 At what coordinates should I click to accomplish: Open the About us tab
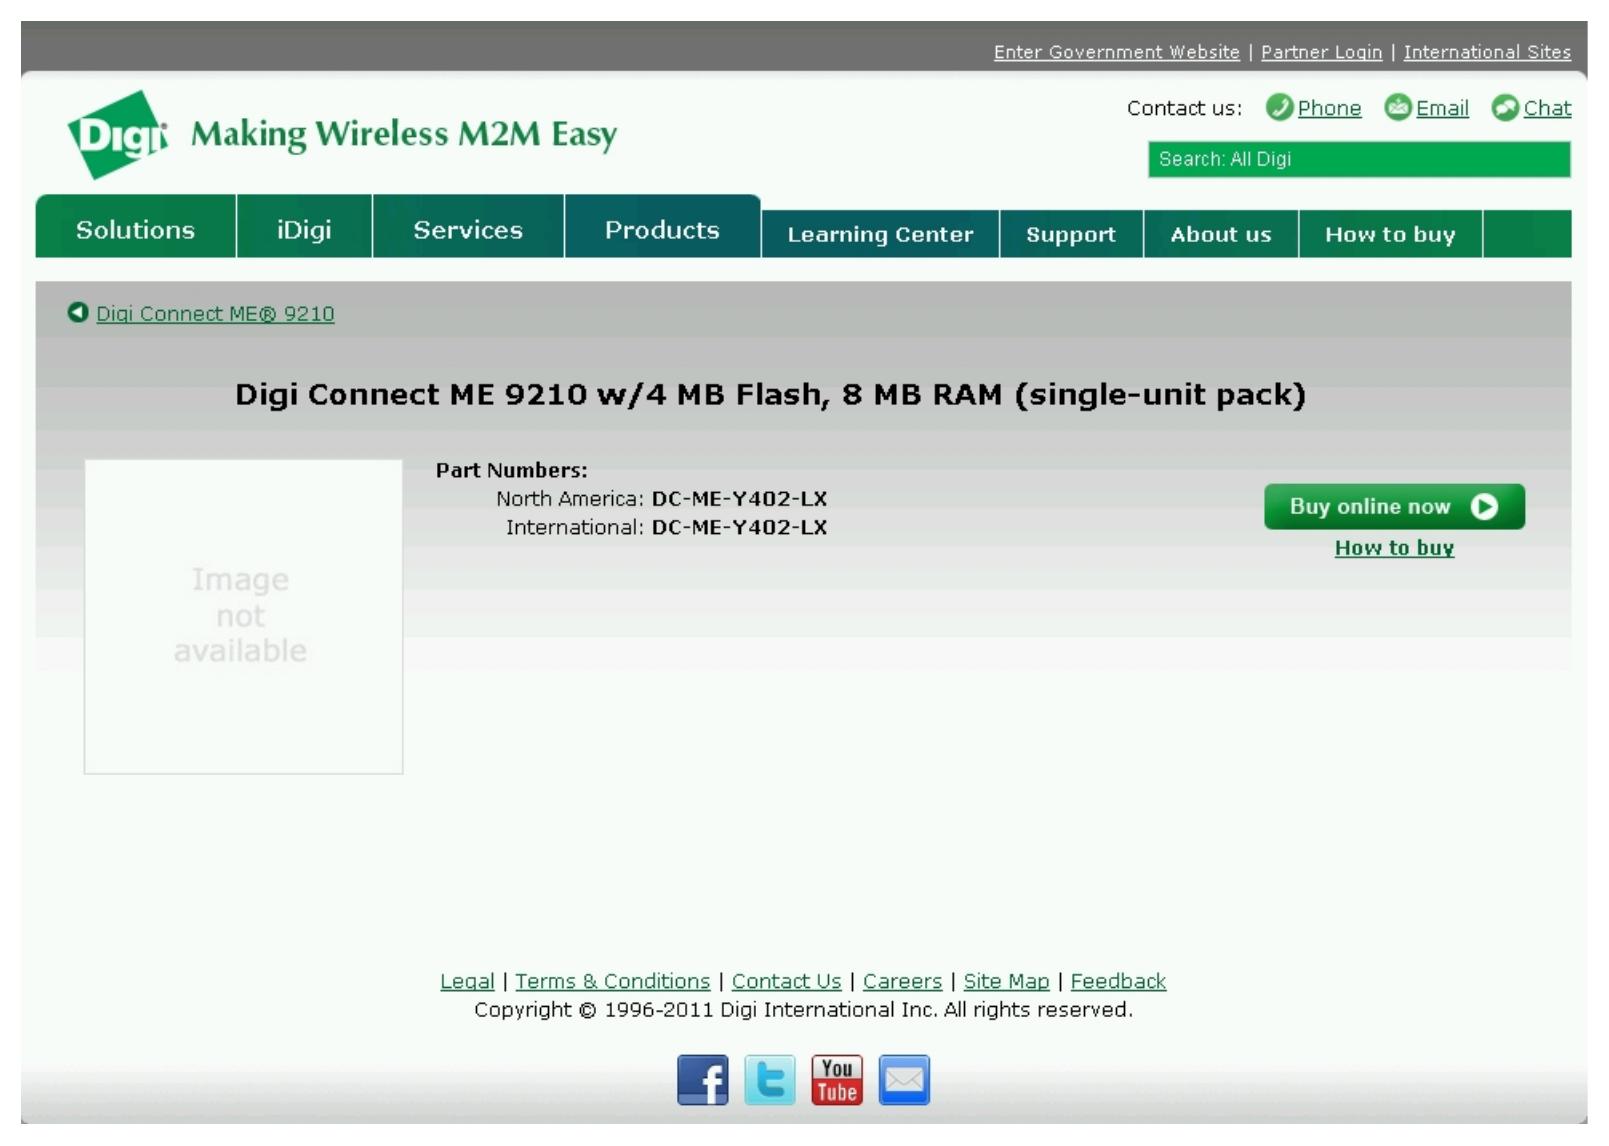tap(1221, 234)
